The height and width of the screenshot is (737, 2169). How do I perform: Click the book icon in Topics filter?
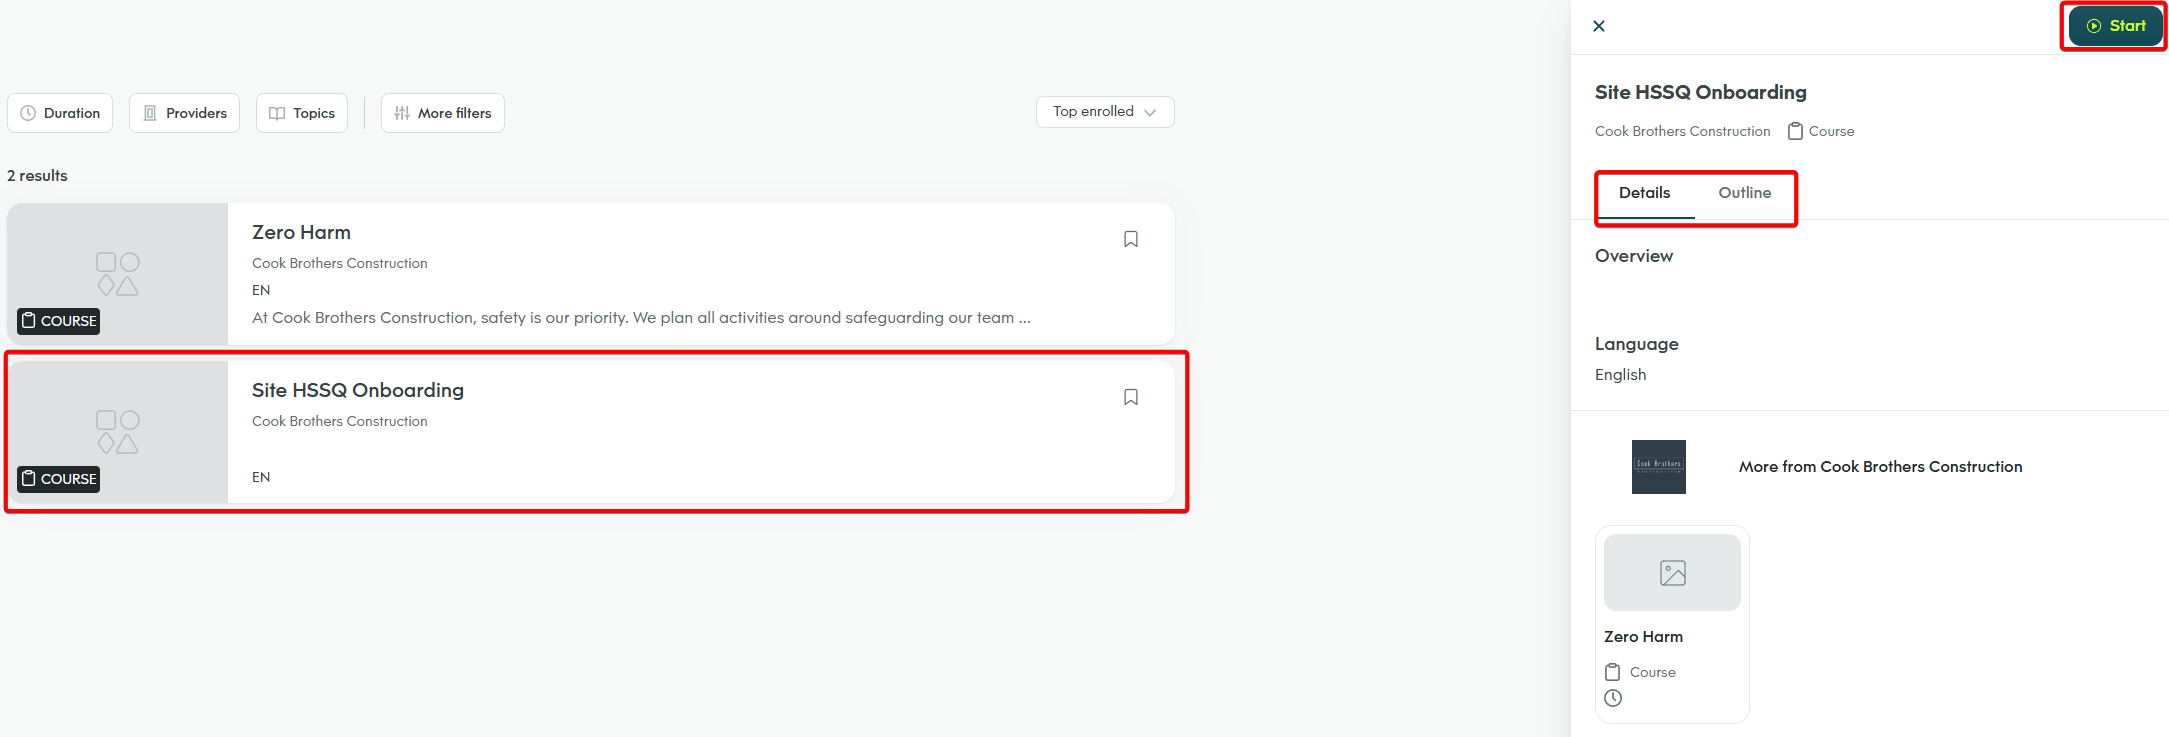(x=277, y=113)
